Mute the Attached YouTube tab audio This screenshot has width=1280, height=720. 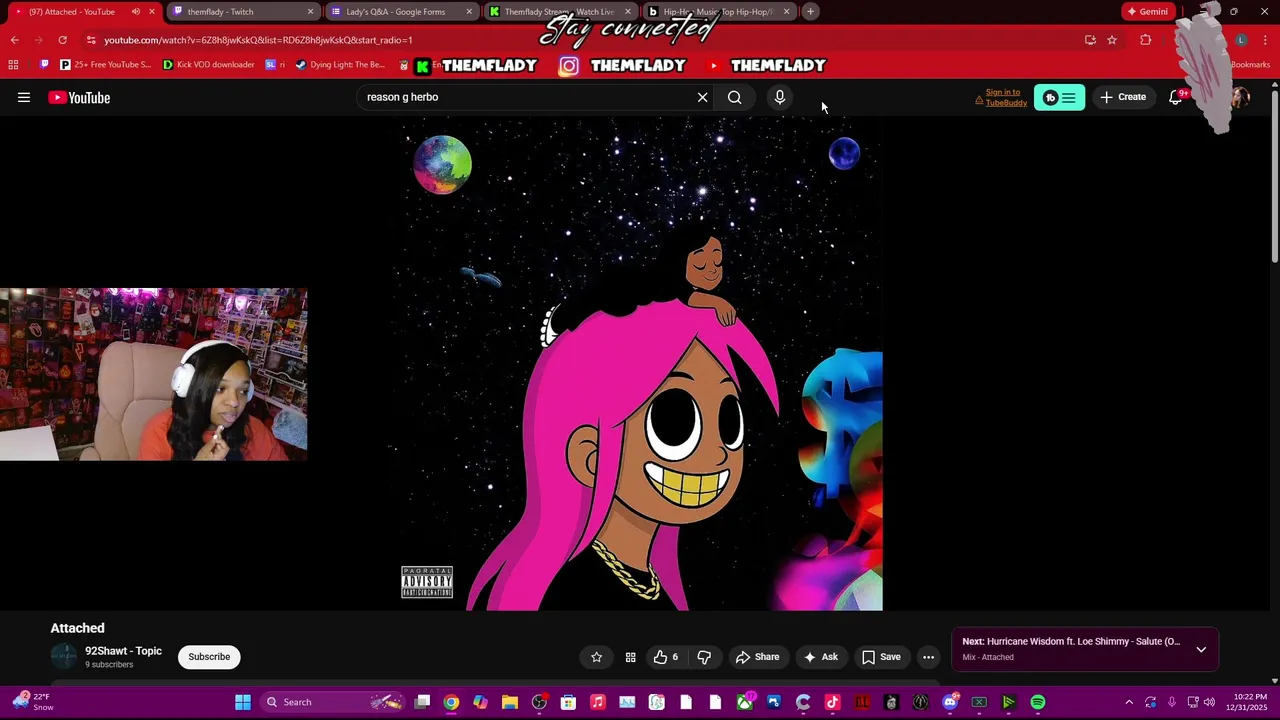pyautogui.click(x=136, y=12)
